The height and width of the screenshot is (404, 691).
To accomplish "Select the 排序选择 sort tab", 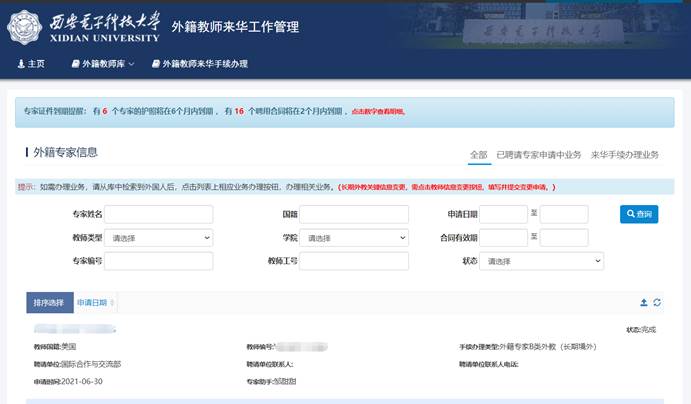I will point(48,302).
